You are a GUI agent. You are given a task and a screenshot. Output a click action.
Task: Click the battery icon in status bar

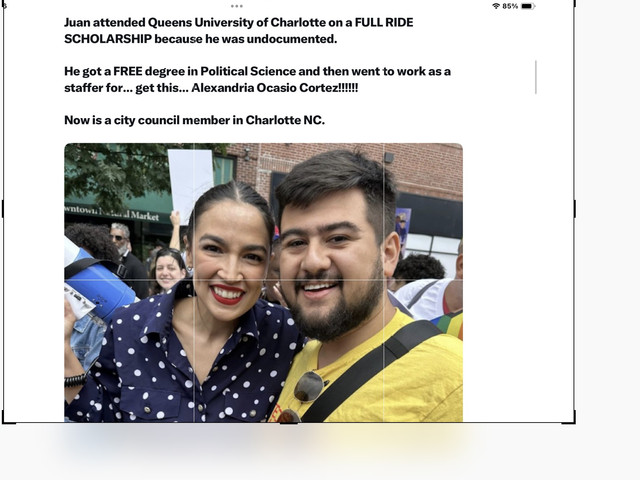(x=528, y=6)
